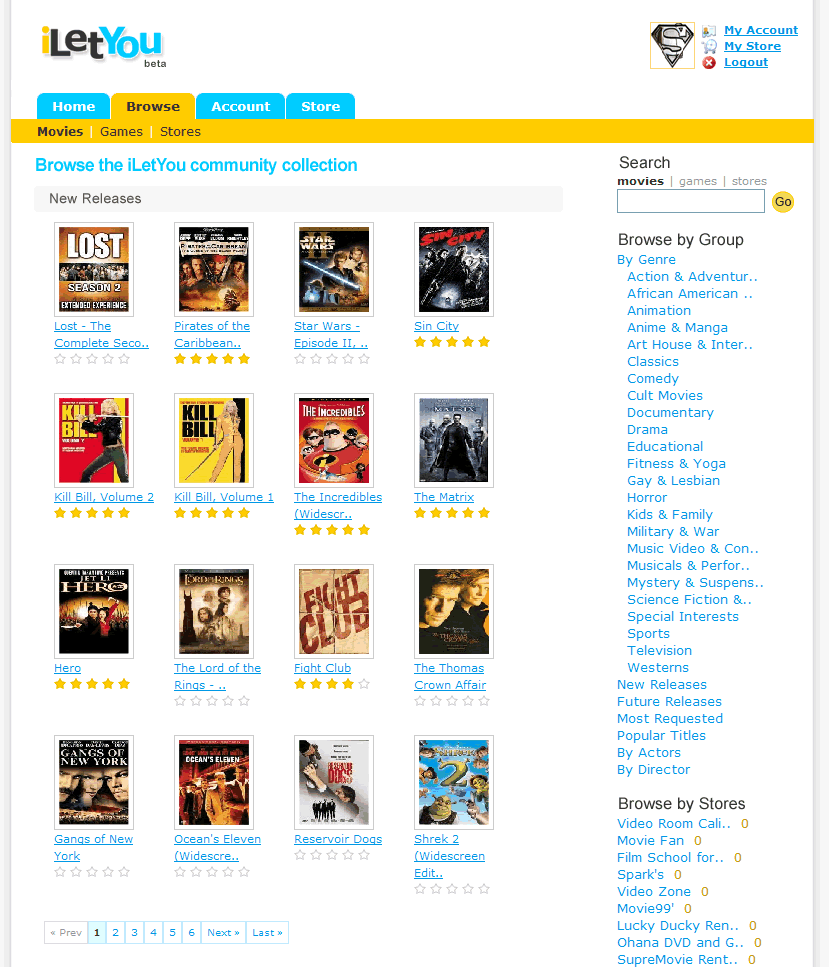Open the Pirates of the Caribbean cover
The width and height of the screenshot is (829, 967).
tap(213, 270)
